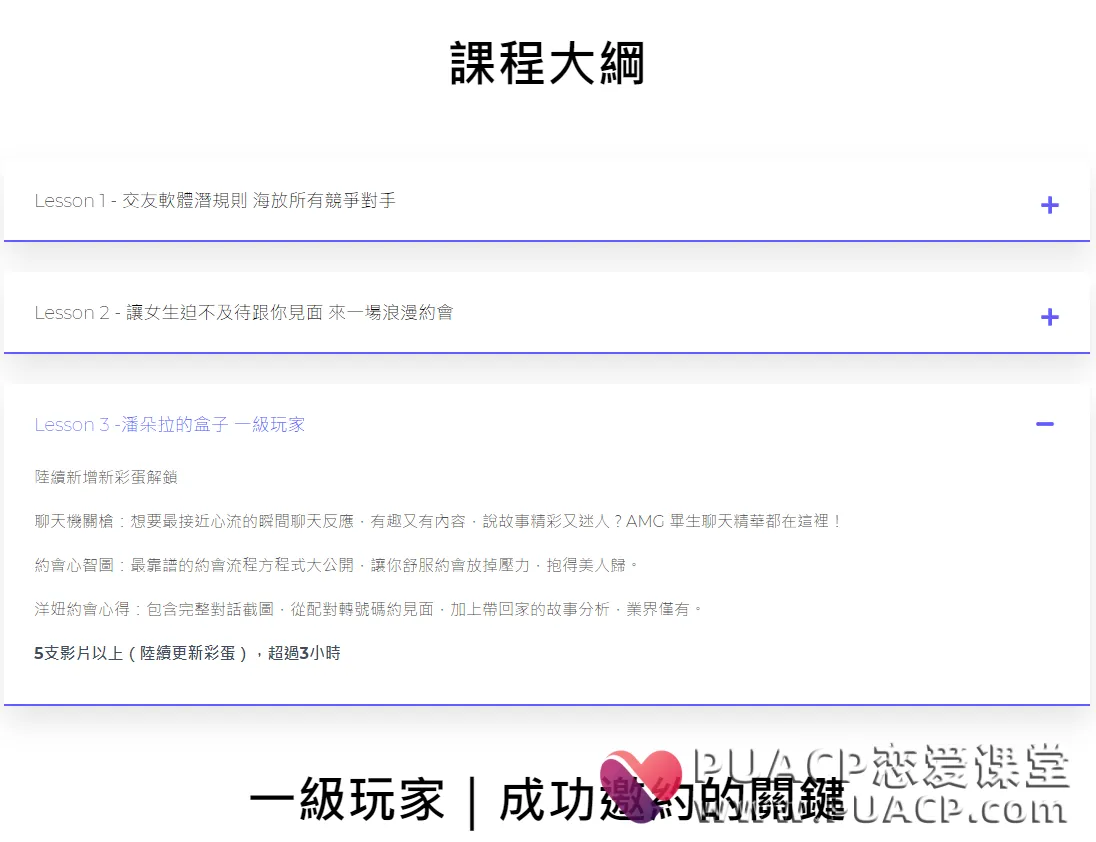This screenshot has width=1096, height=842.
Task: Expand Lesson 2 using its plus icon
Action: 1049,317
